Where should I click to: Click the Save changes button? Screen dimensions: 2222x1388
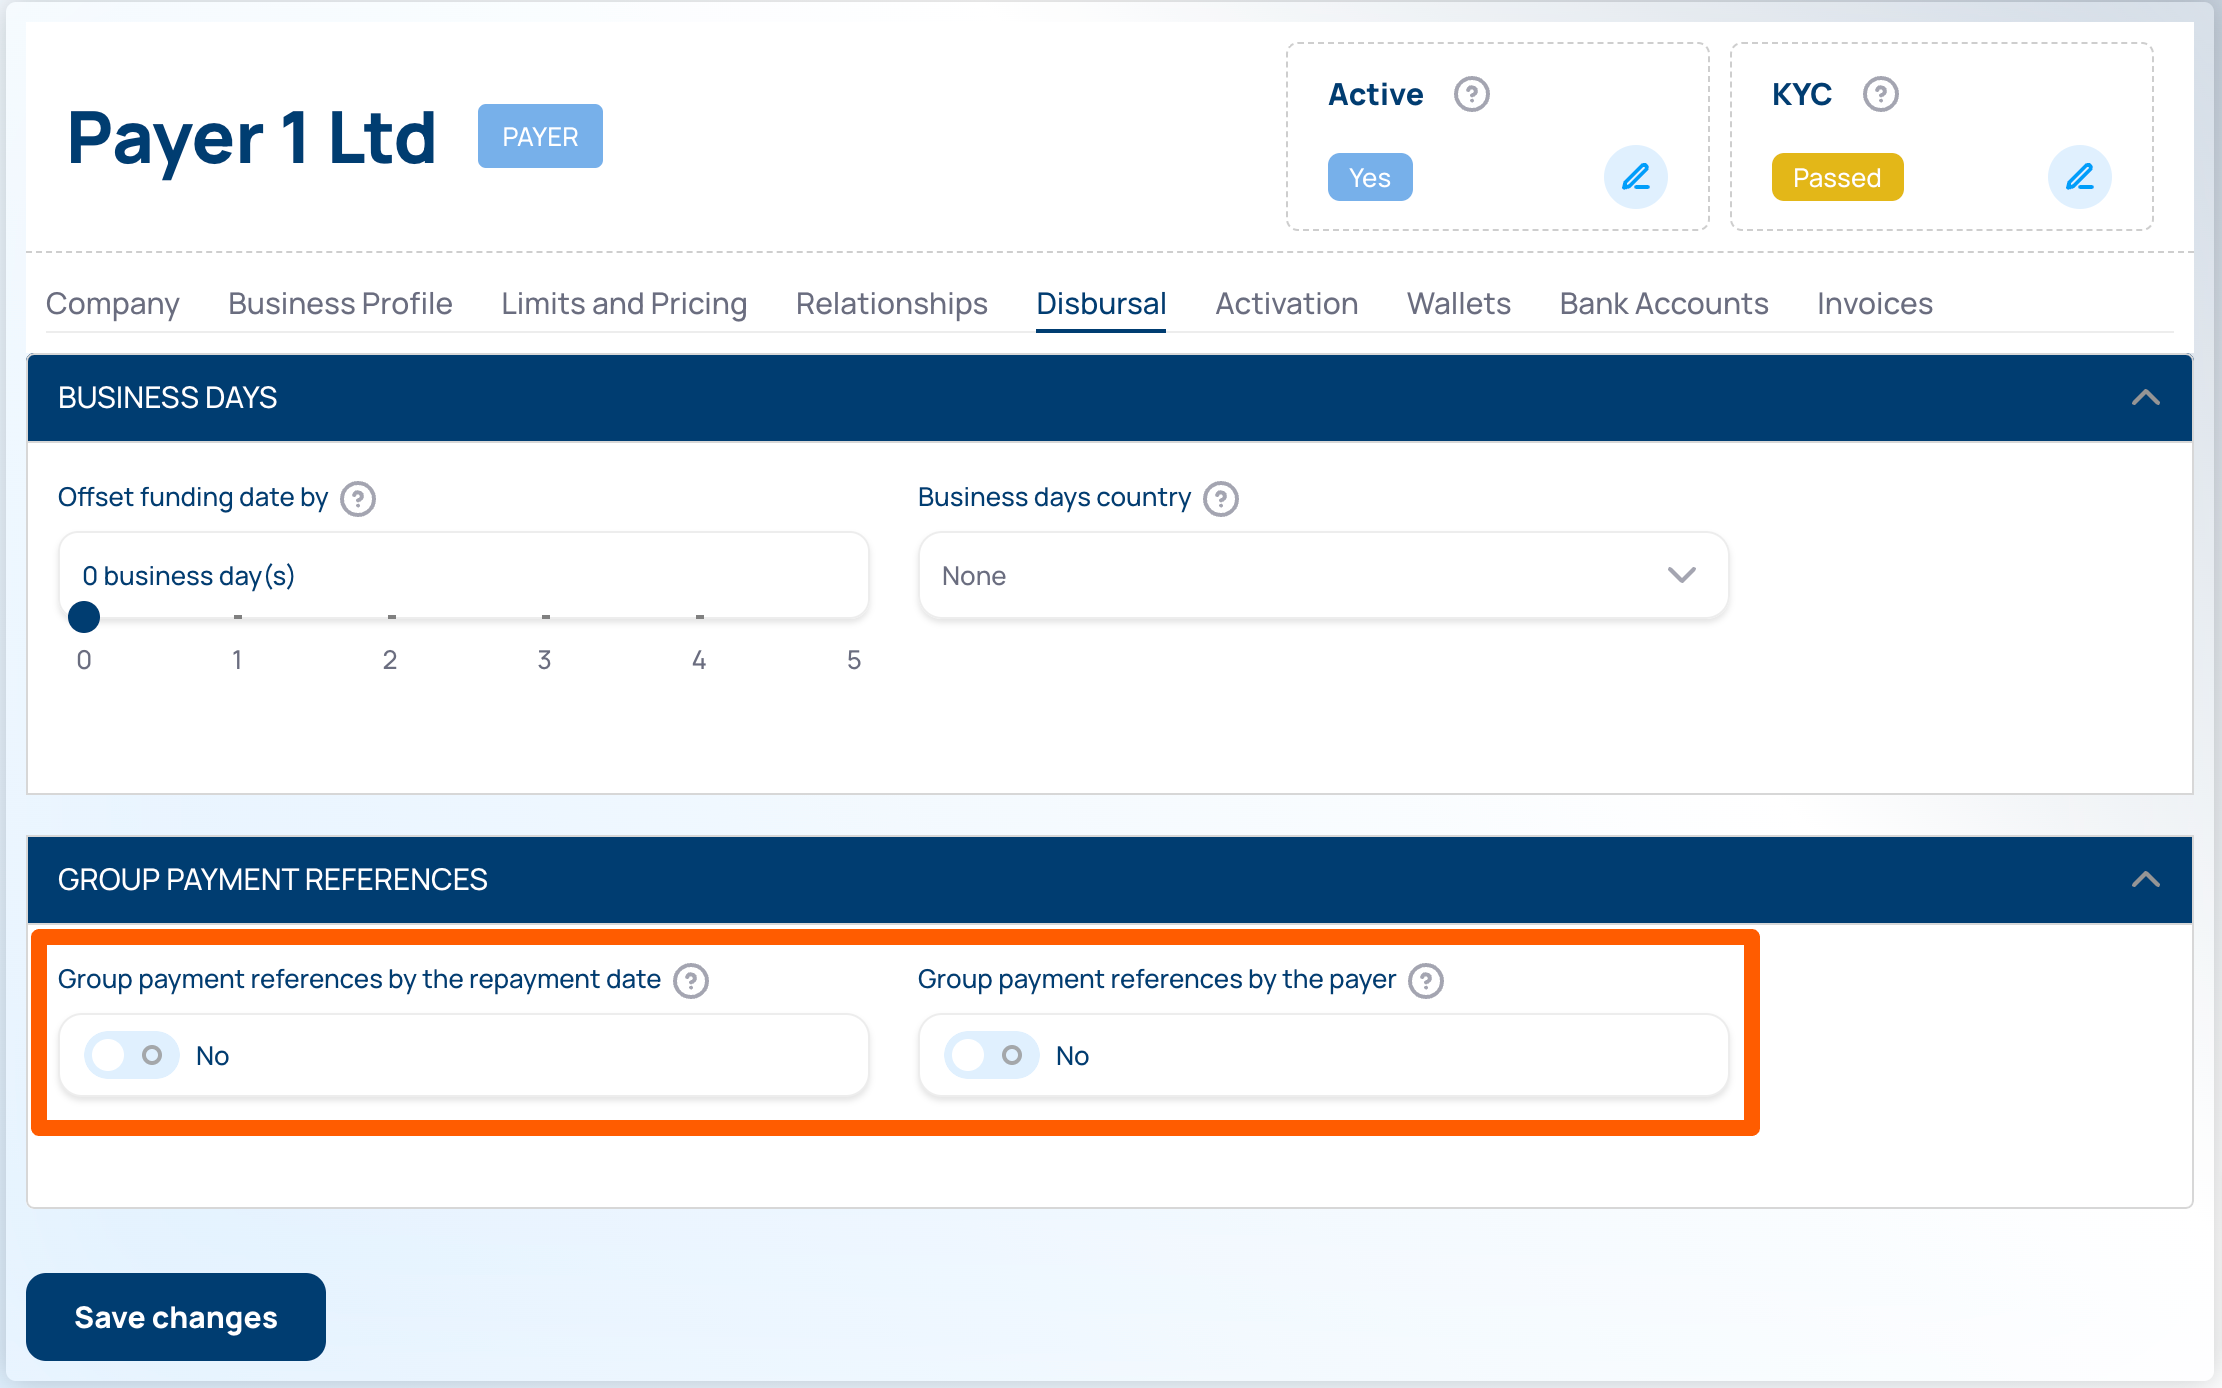click(176, 1316)
